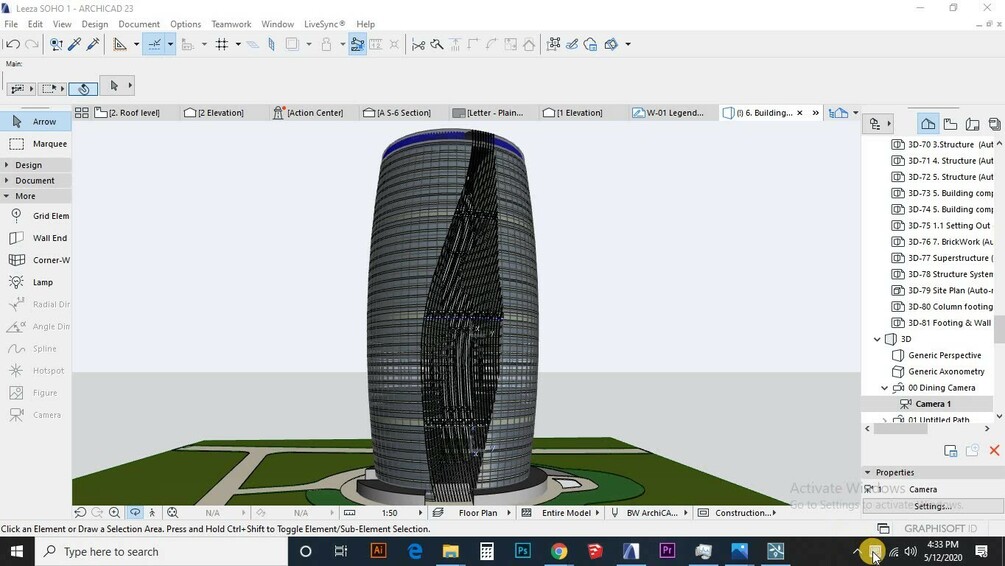Open the Design menu
Image resolution: width=1005 pixels, height=566 pixels.
[x=95, y=24]
